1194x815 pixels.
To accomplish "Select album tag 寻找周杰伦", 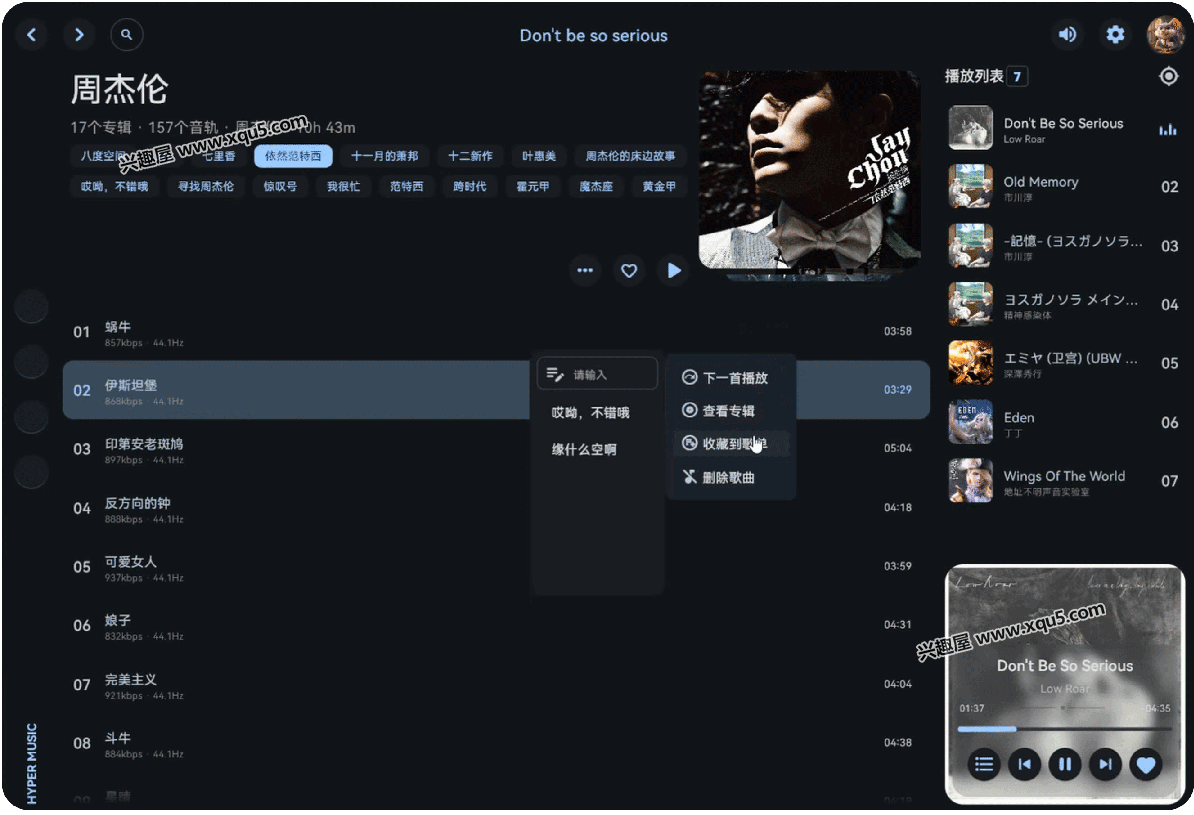I will (206, 187).
